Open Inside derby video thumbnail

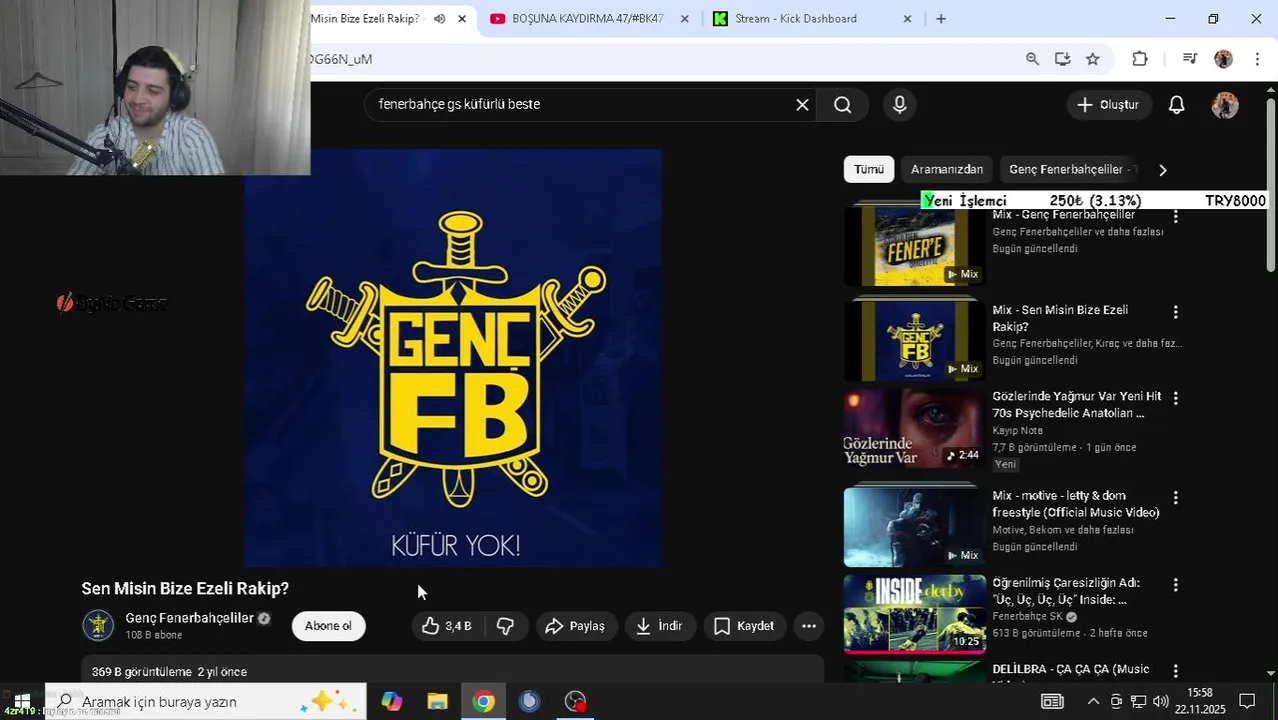[x=914, y=613]
